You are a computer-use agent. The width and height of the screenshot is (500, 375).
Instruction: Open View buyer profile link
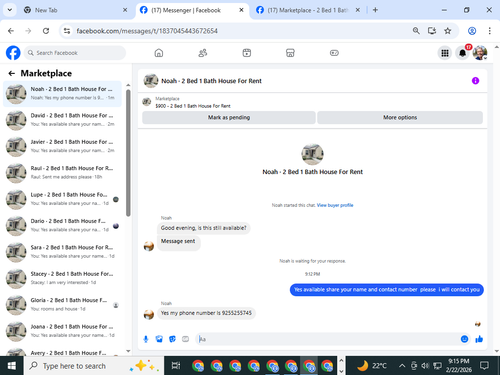pos(335,205)
